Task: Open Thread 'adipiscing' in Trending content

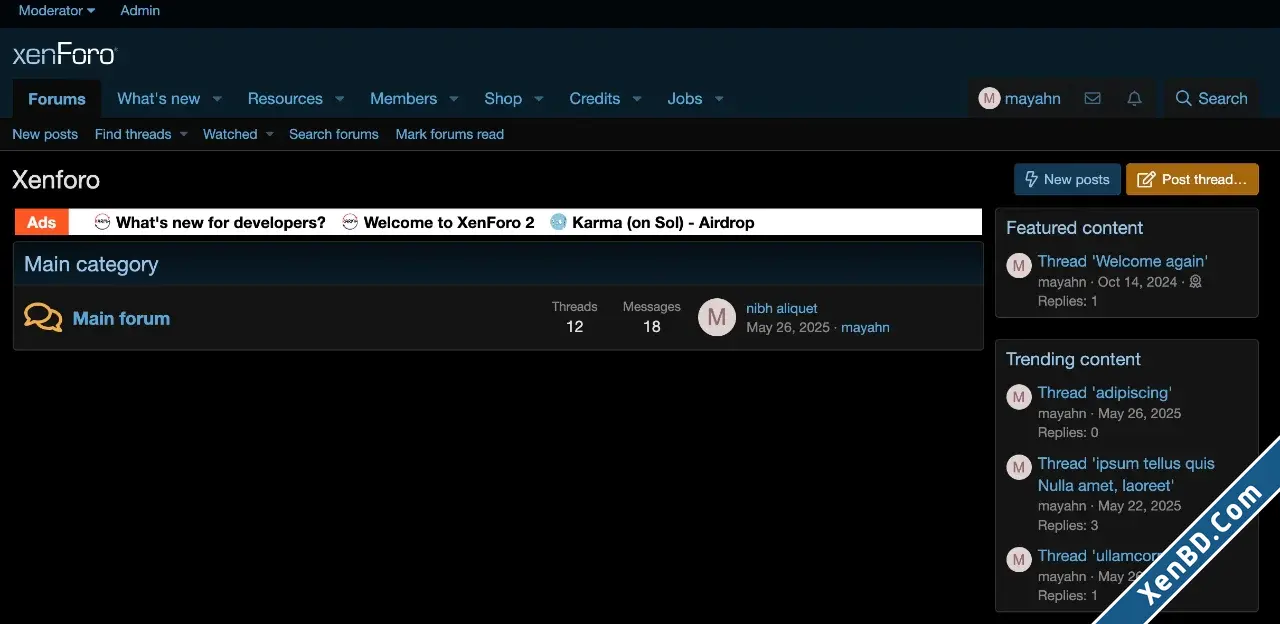Action: [x=1105, y=393]
